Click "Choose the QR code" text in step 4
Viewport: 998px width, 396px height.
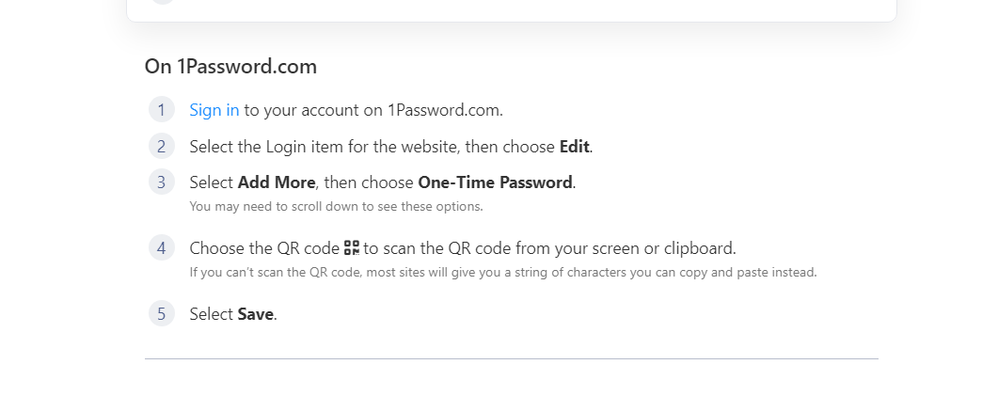tap(264, 248)
